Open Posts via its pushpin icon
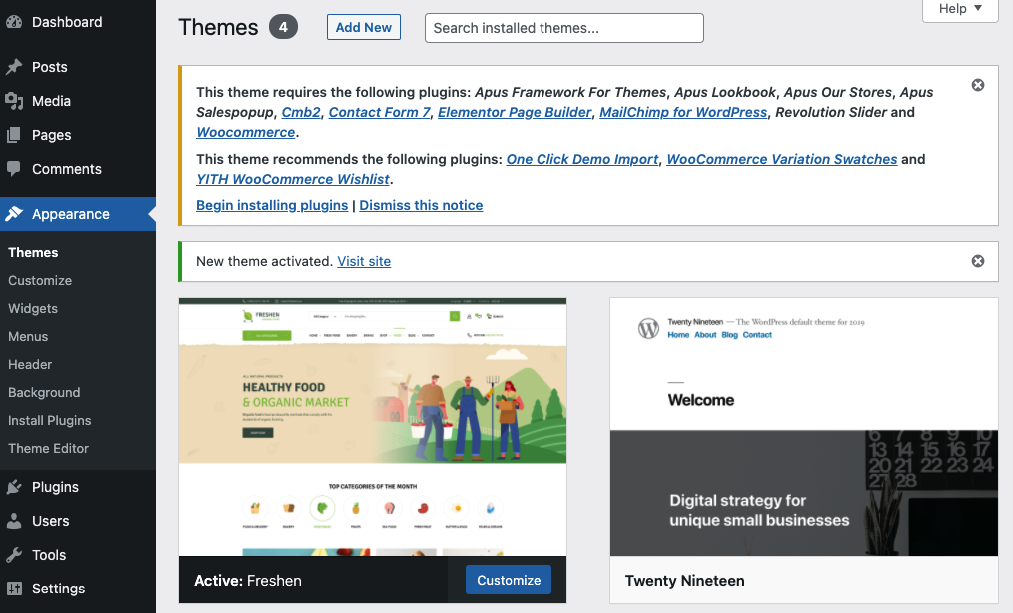This screenshot has height=613, width=1013. pyautogui.click(x=14, y=67)
